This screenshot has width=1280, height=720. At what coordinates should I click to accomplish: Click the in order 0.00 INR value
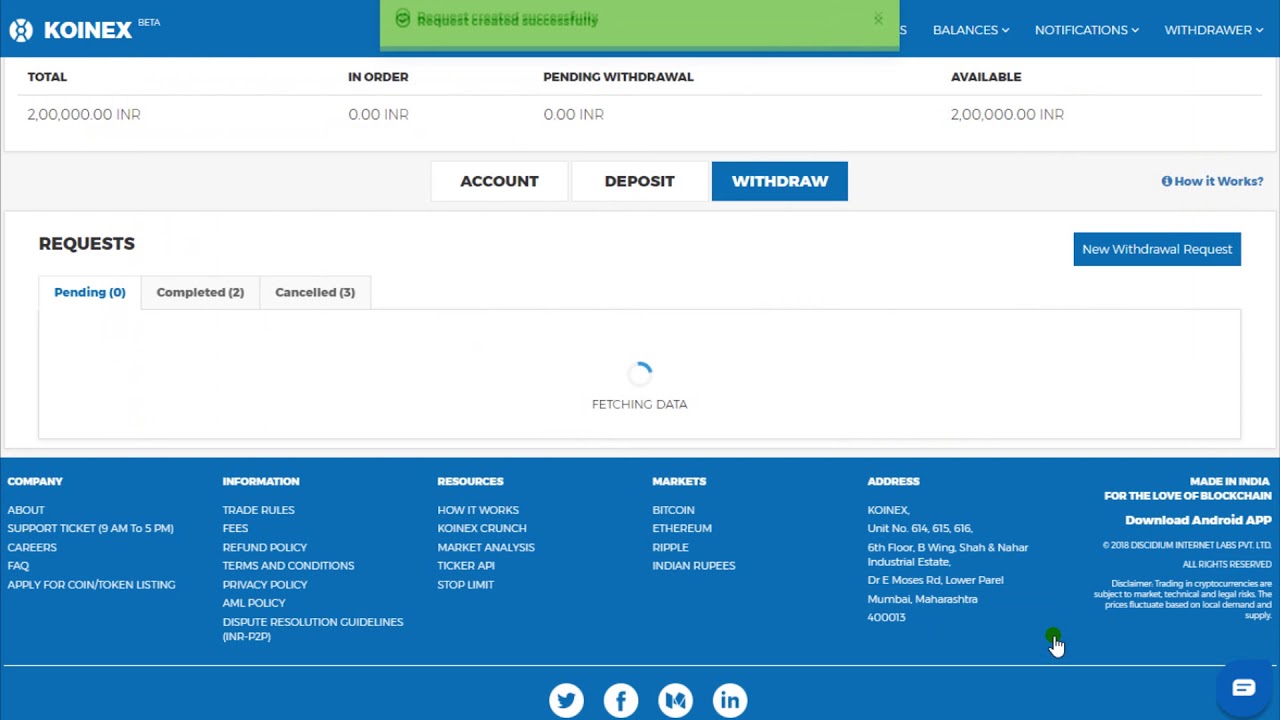378,114
